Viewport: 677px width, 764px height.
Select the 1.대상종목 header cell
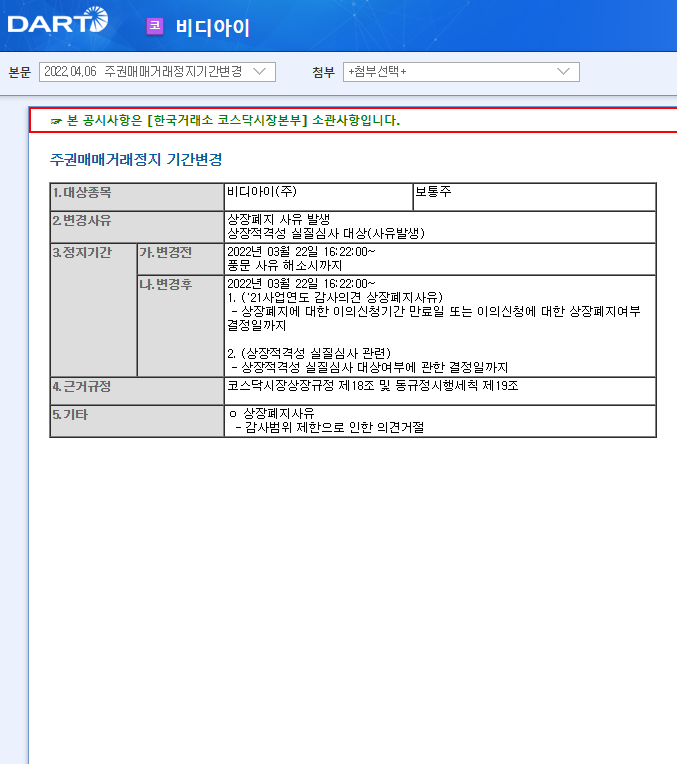[137, 197]
